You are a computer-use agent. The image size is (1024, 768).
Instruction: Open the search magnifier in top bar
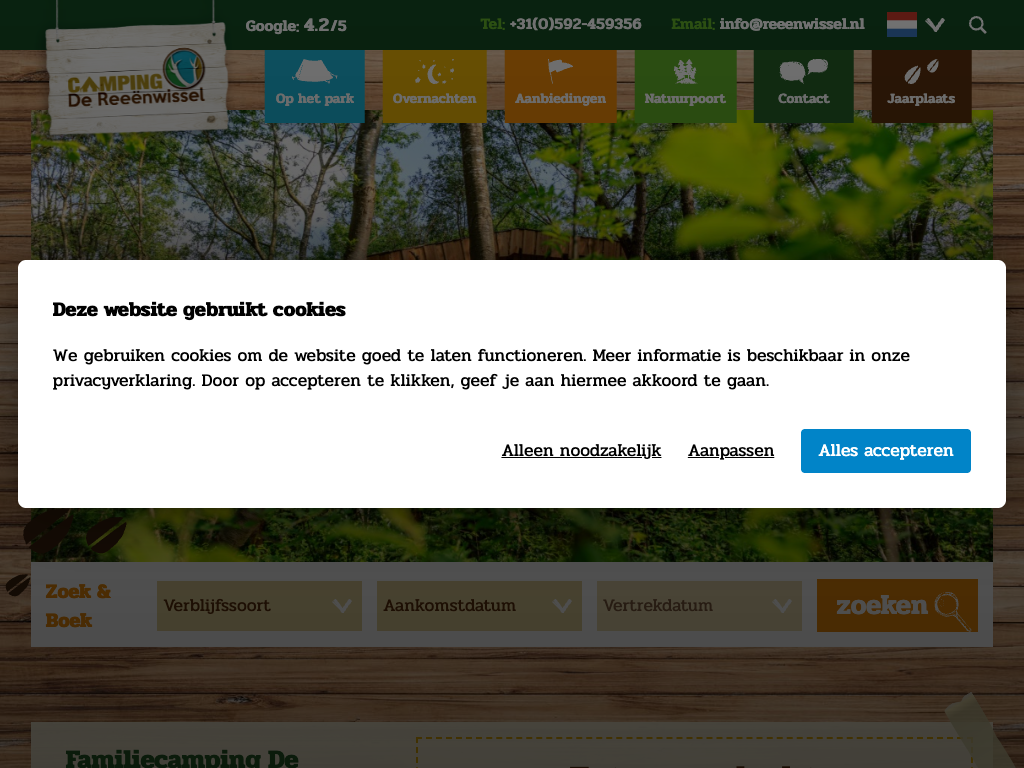coord(977,25)
